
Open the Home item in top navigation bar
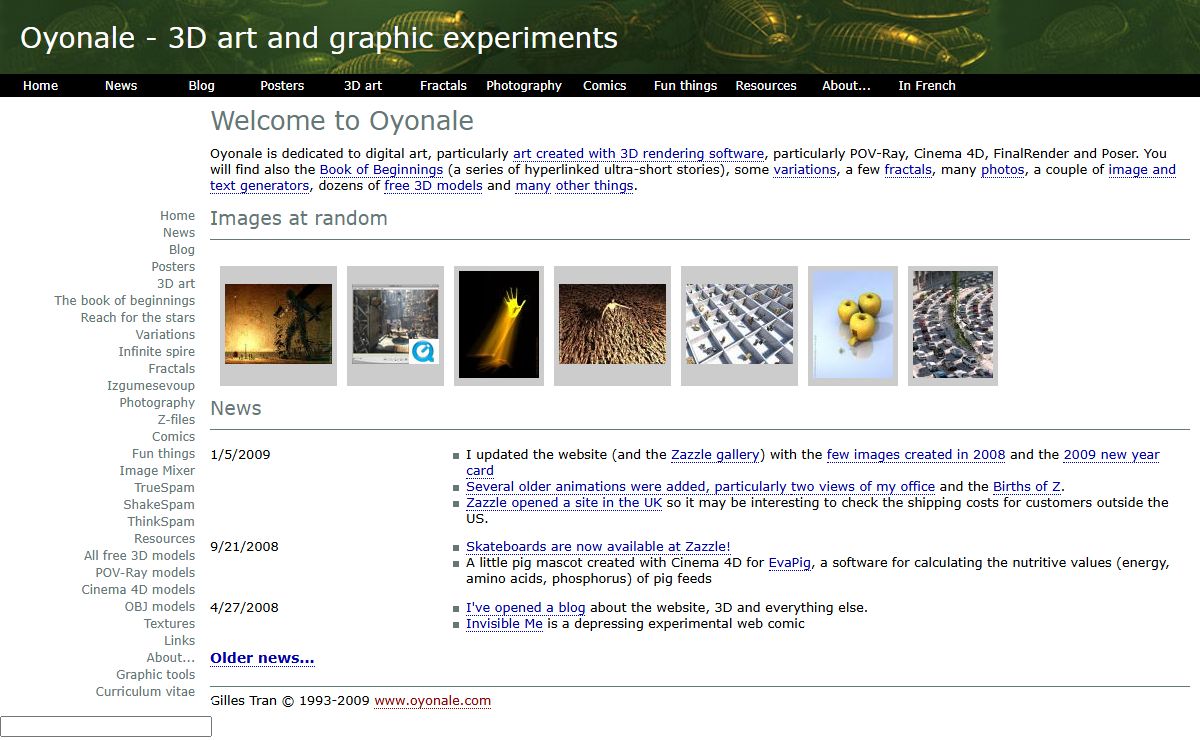tap(40, 86)
